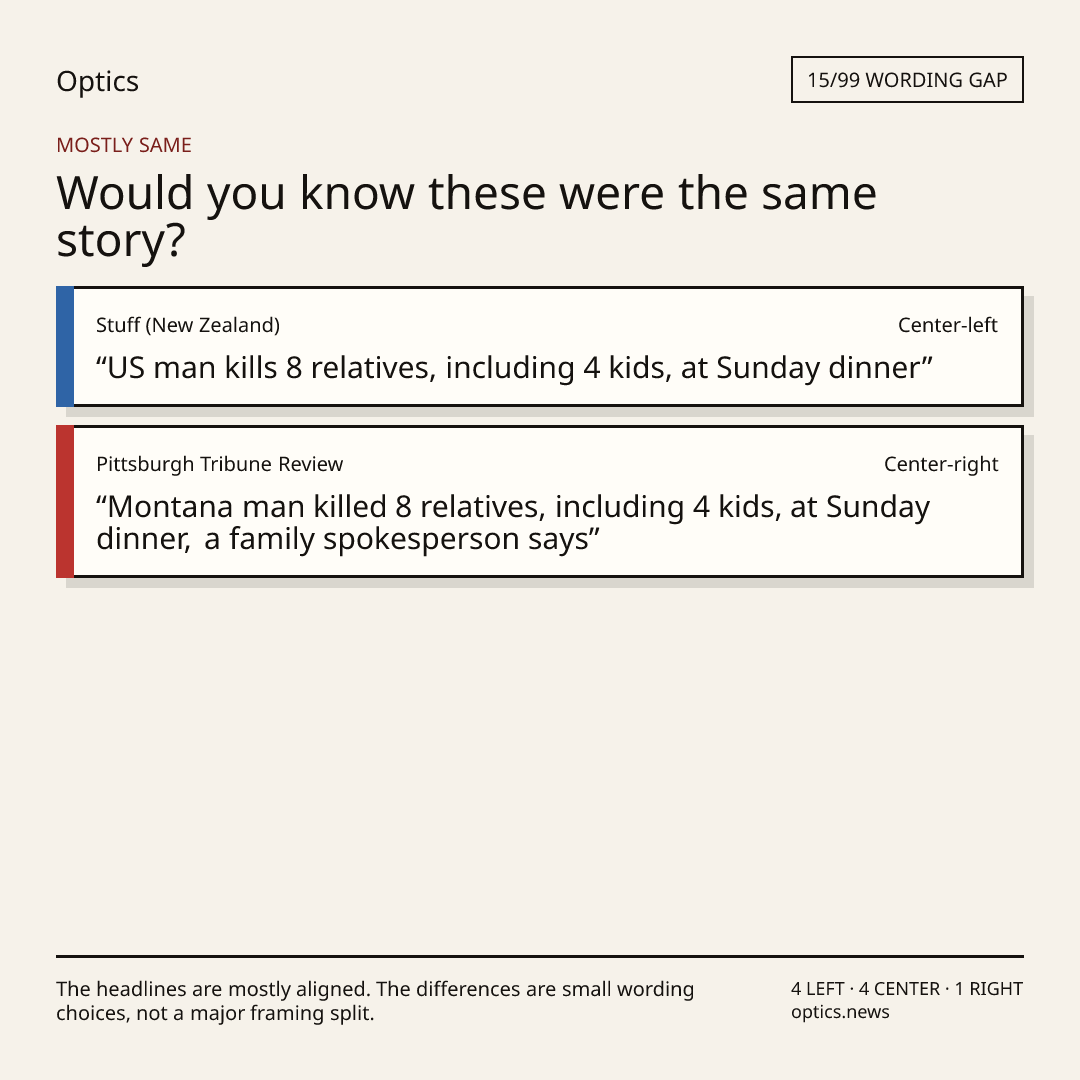This screenshot has height=1080, width=1080.
Task: Select the MOSTLY SAME label
Action: pyautogui.click(x=124, y=145)
